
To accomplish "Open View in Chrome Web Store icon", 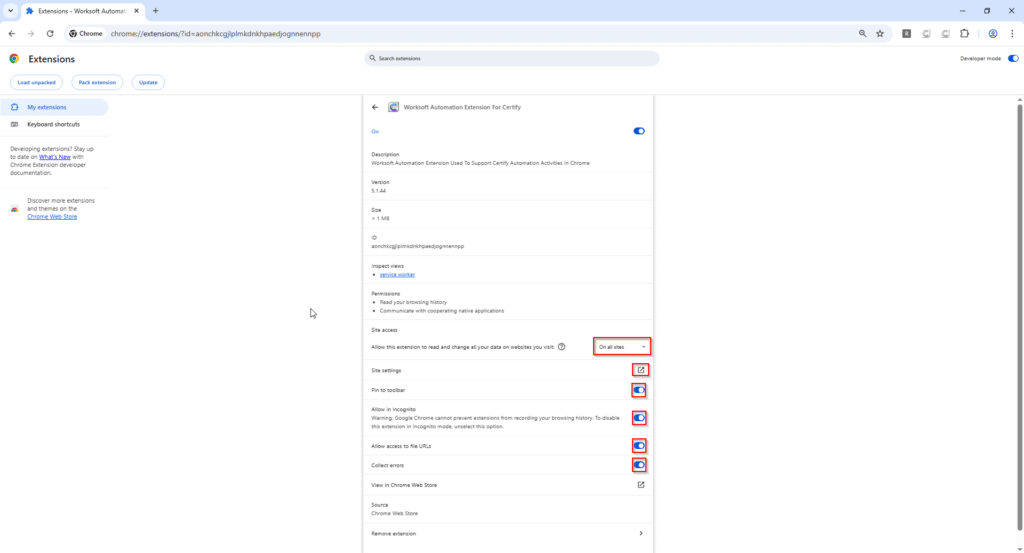I will point(641,485).
